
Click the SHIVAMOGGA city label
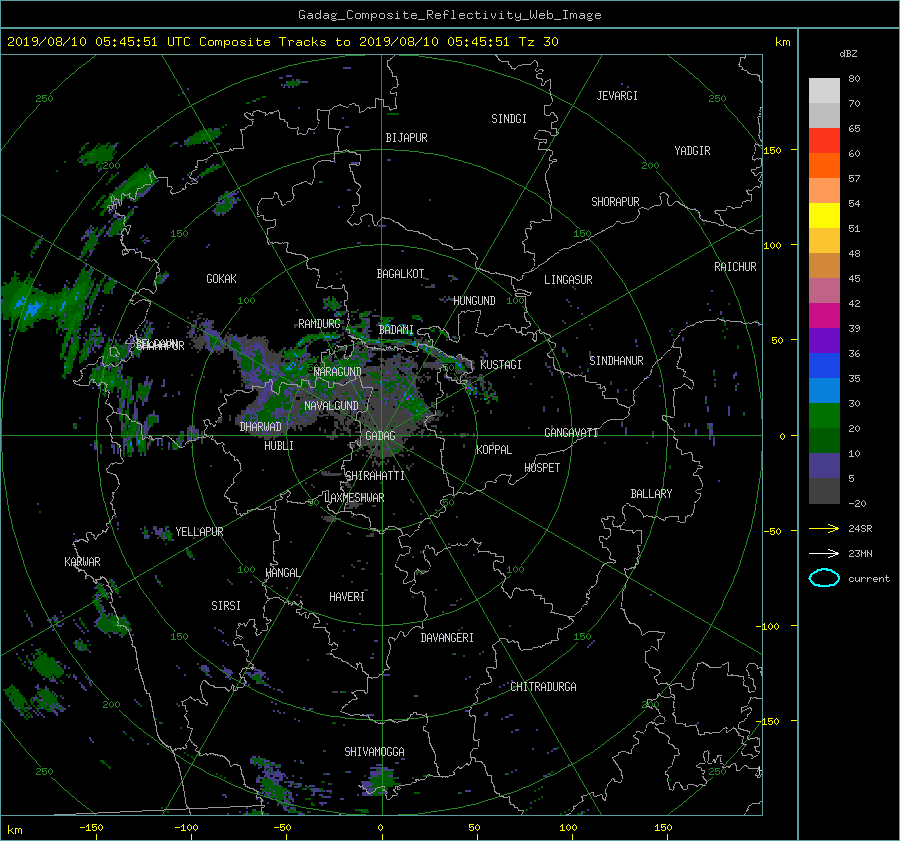(374, 752)
